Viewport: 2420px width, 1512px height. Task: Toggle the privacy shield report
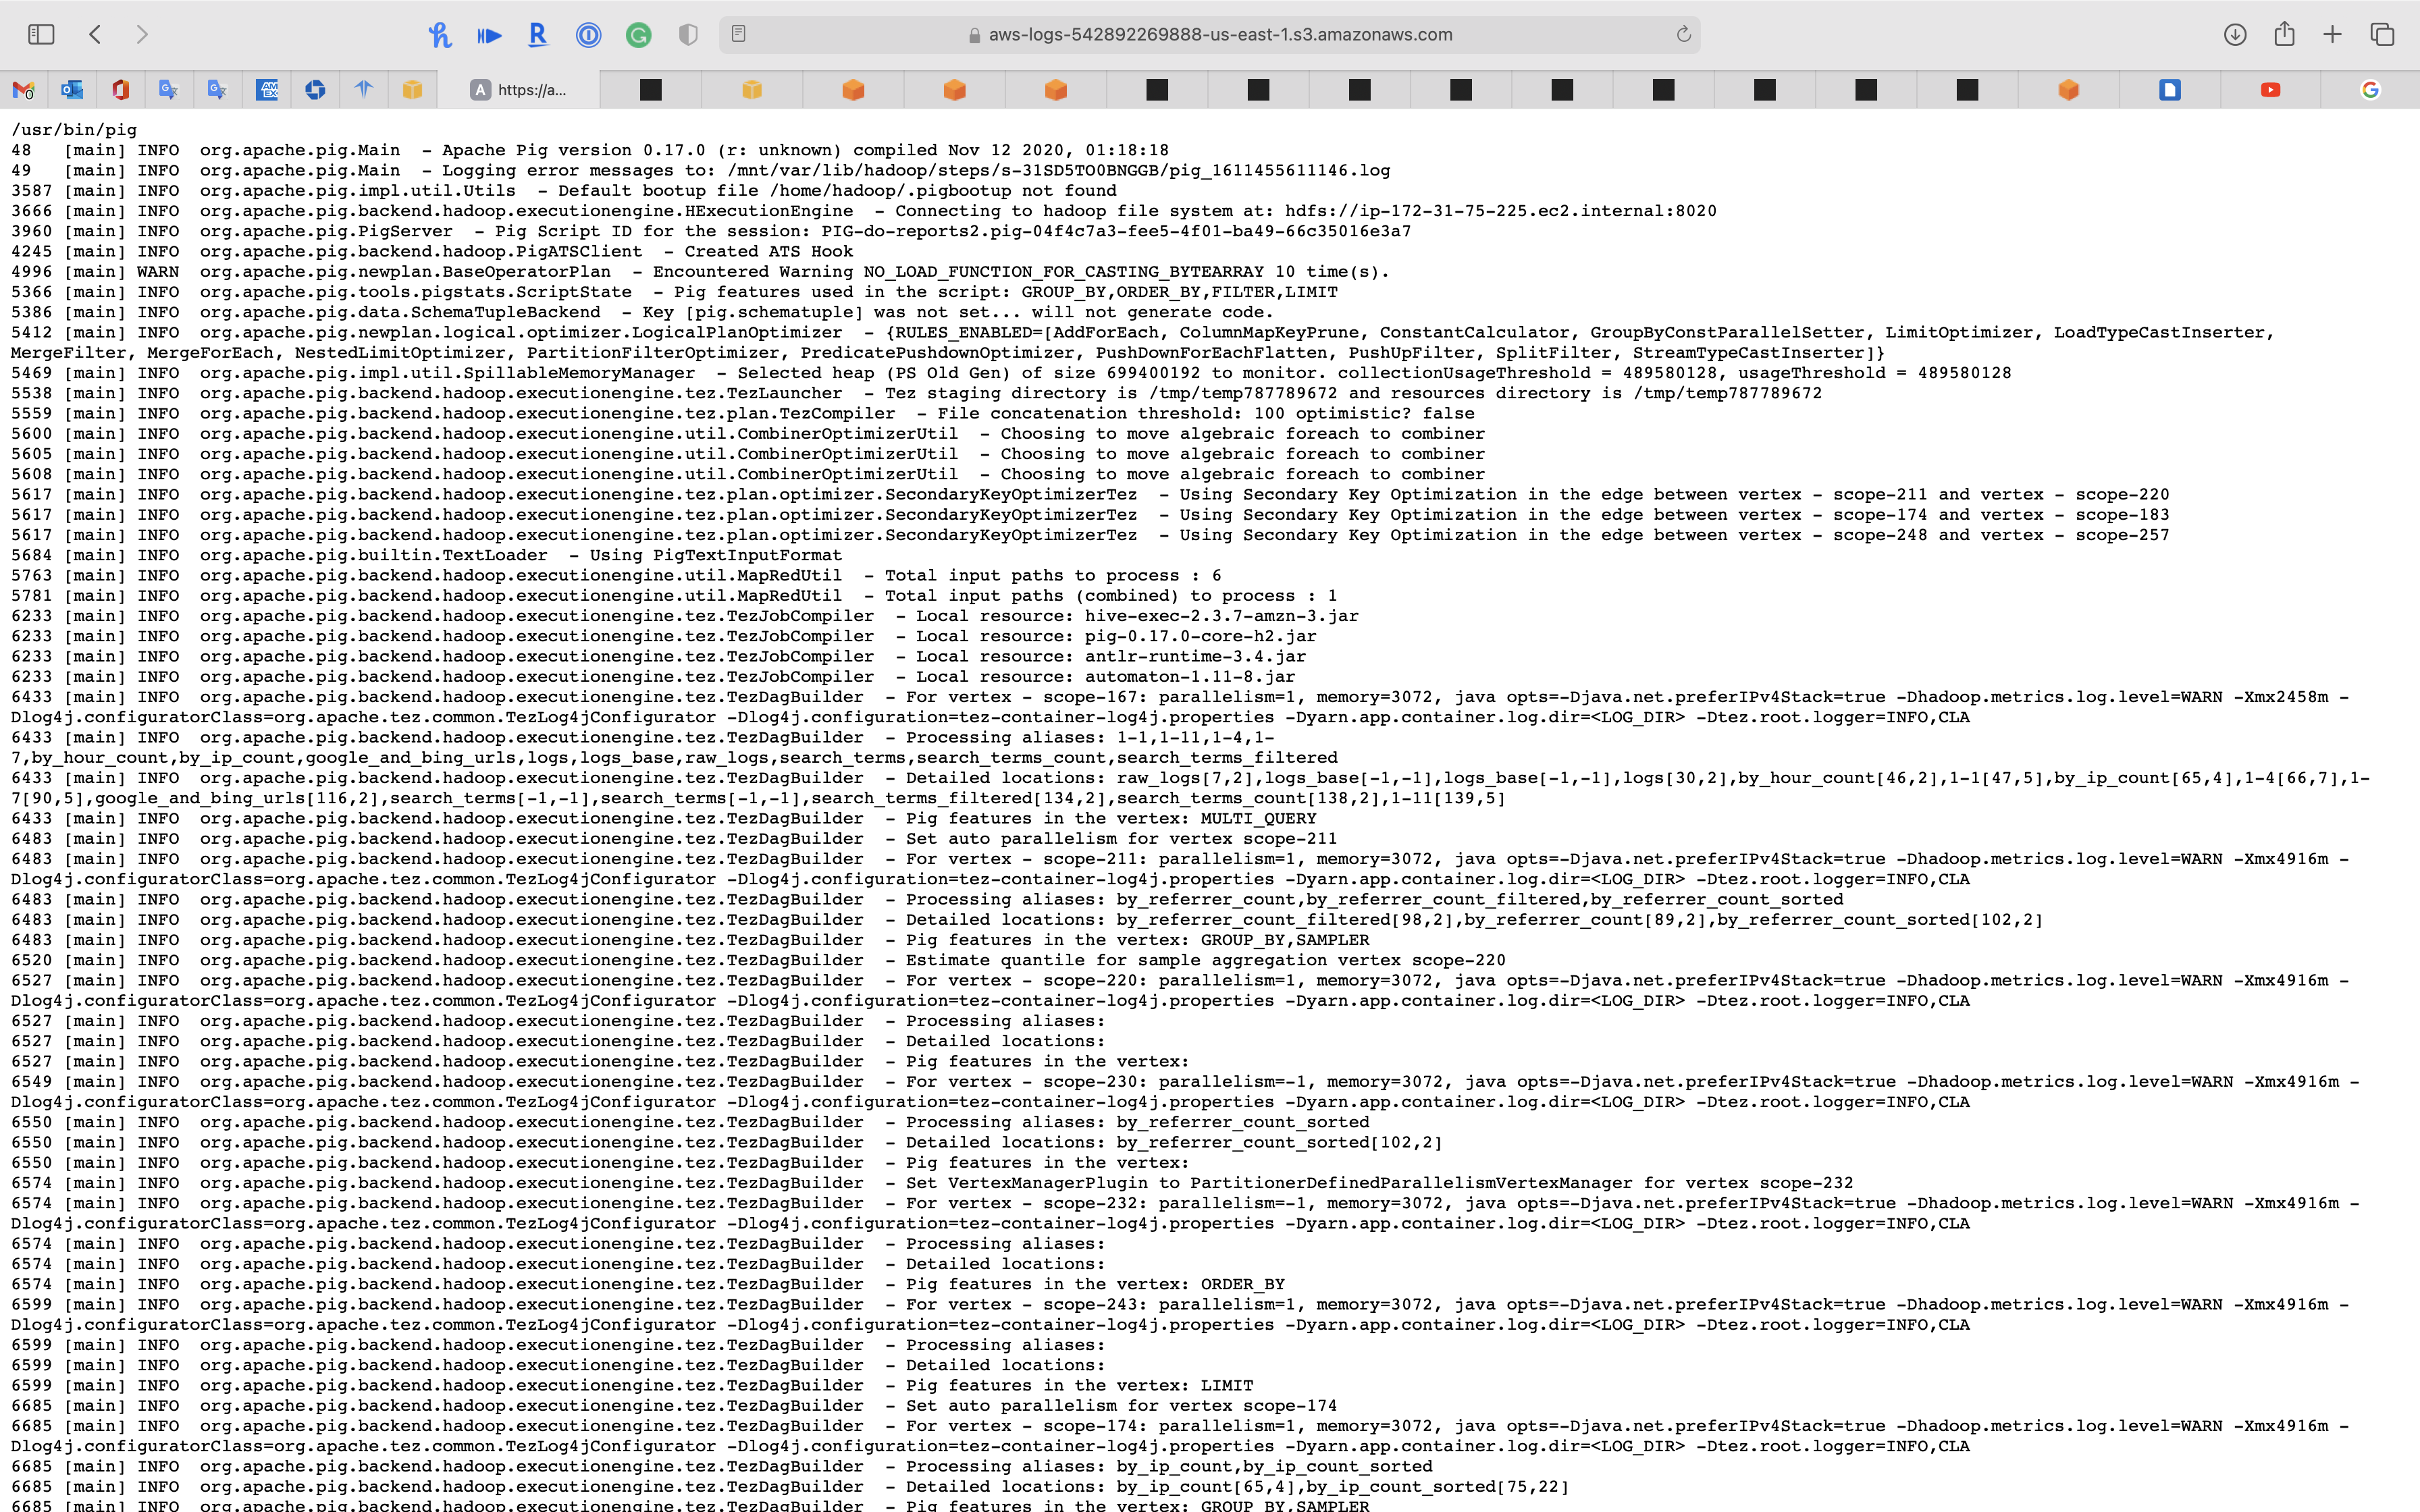[x=688, y=35]
